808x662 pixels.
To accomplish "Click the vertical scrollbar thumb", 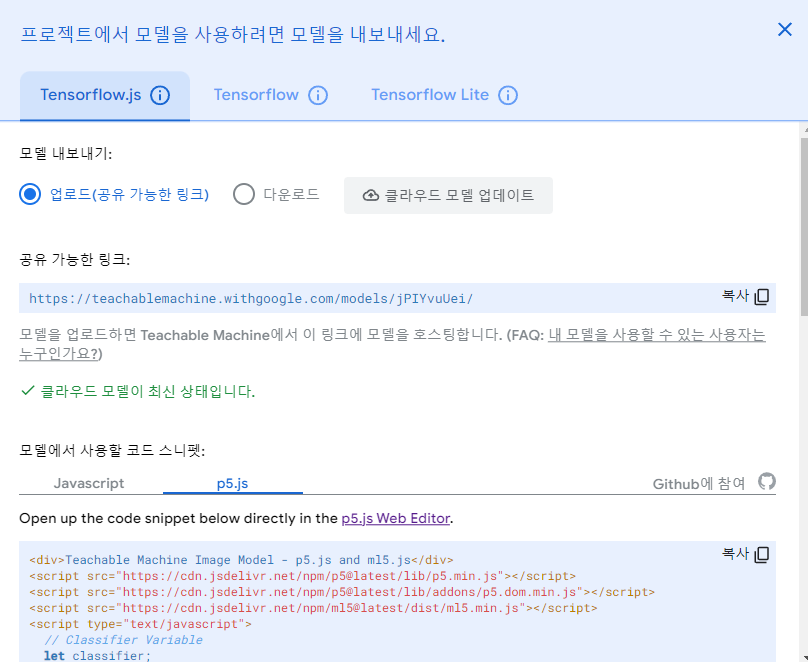I will click(804, 227).
